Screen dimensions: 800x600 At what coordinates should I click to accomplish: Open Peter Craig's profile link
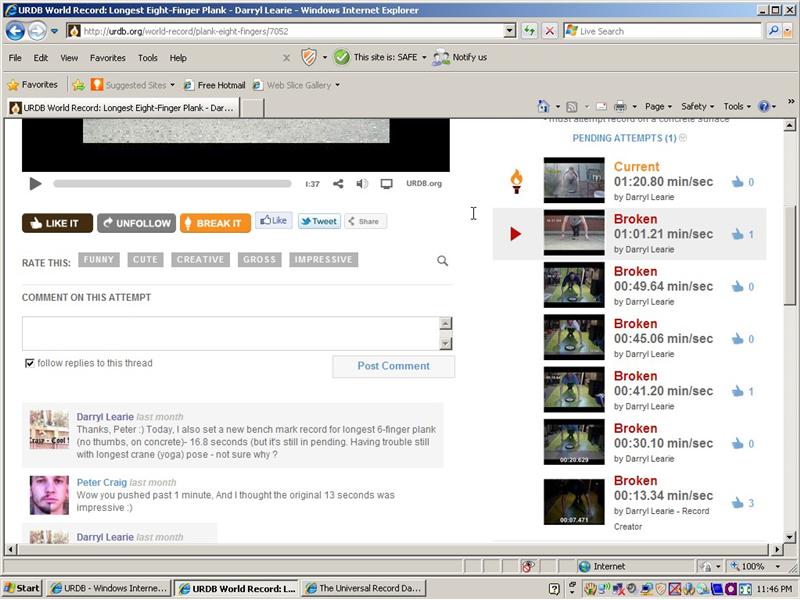coord(102,482)
